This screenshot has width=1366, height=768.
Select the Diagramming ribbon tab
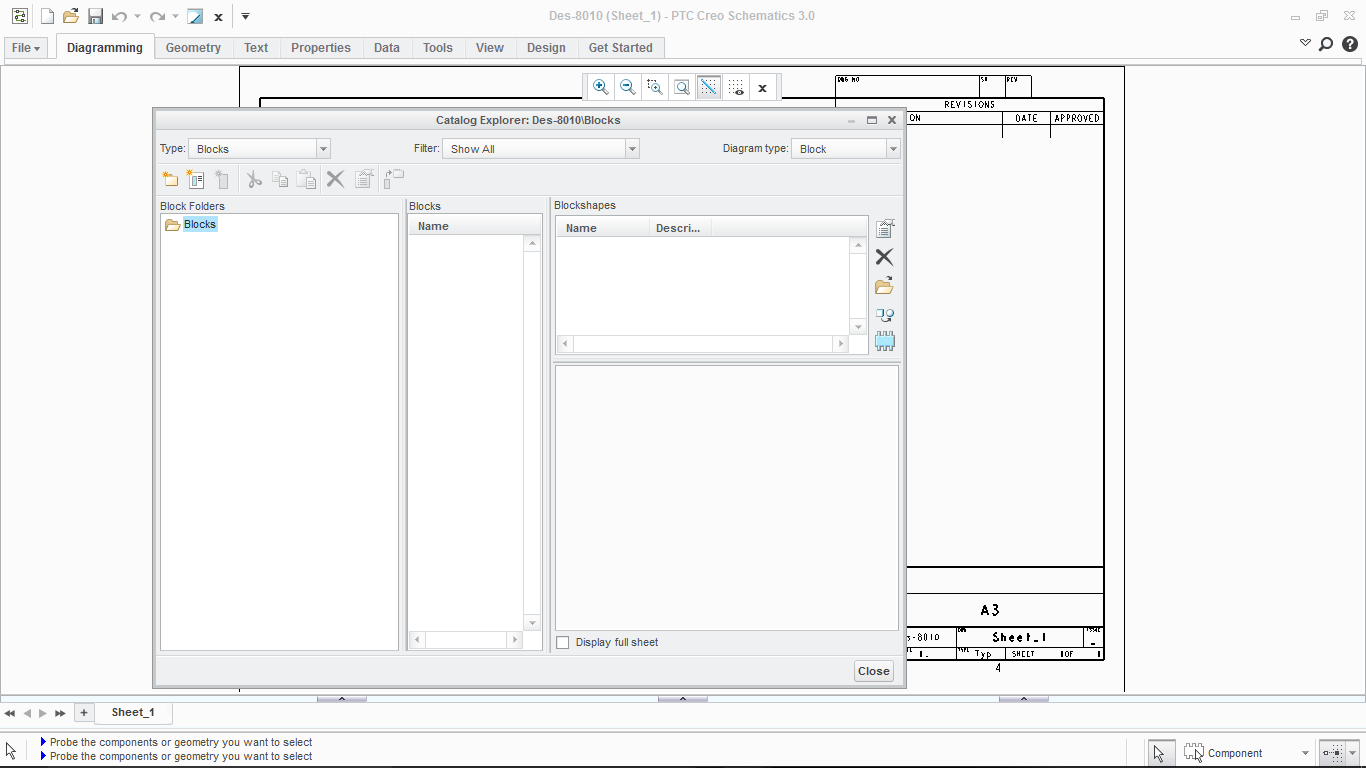(x=105, y=47)
